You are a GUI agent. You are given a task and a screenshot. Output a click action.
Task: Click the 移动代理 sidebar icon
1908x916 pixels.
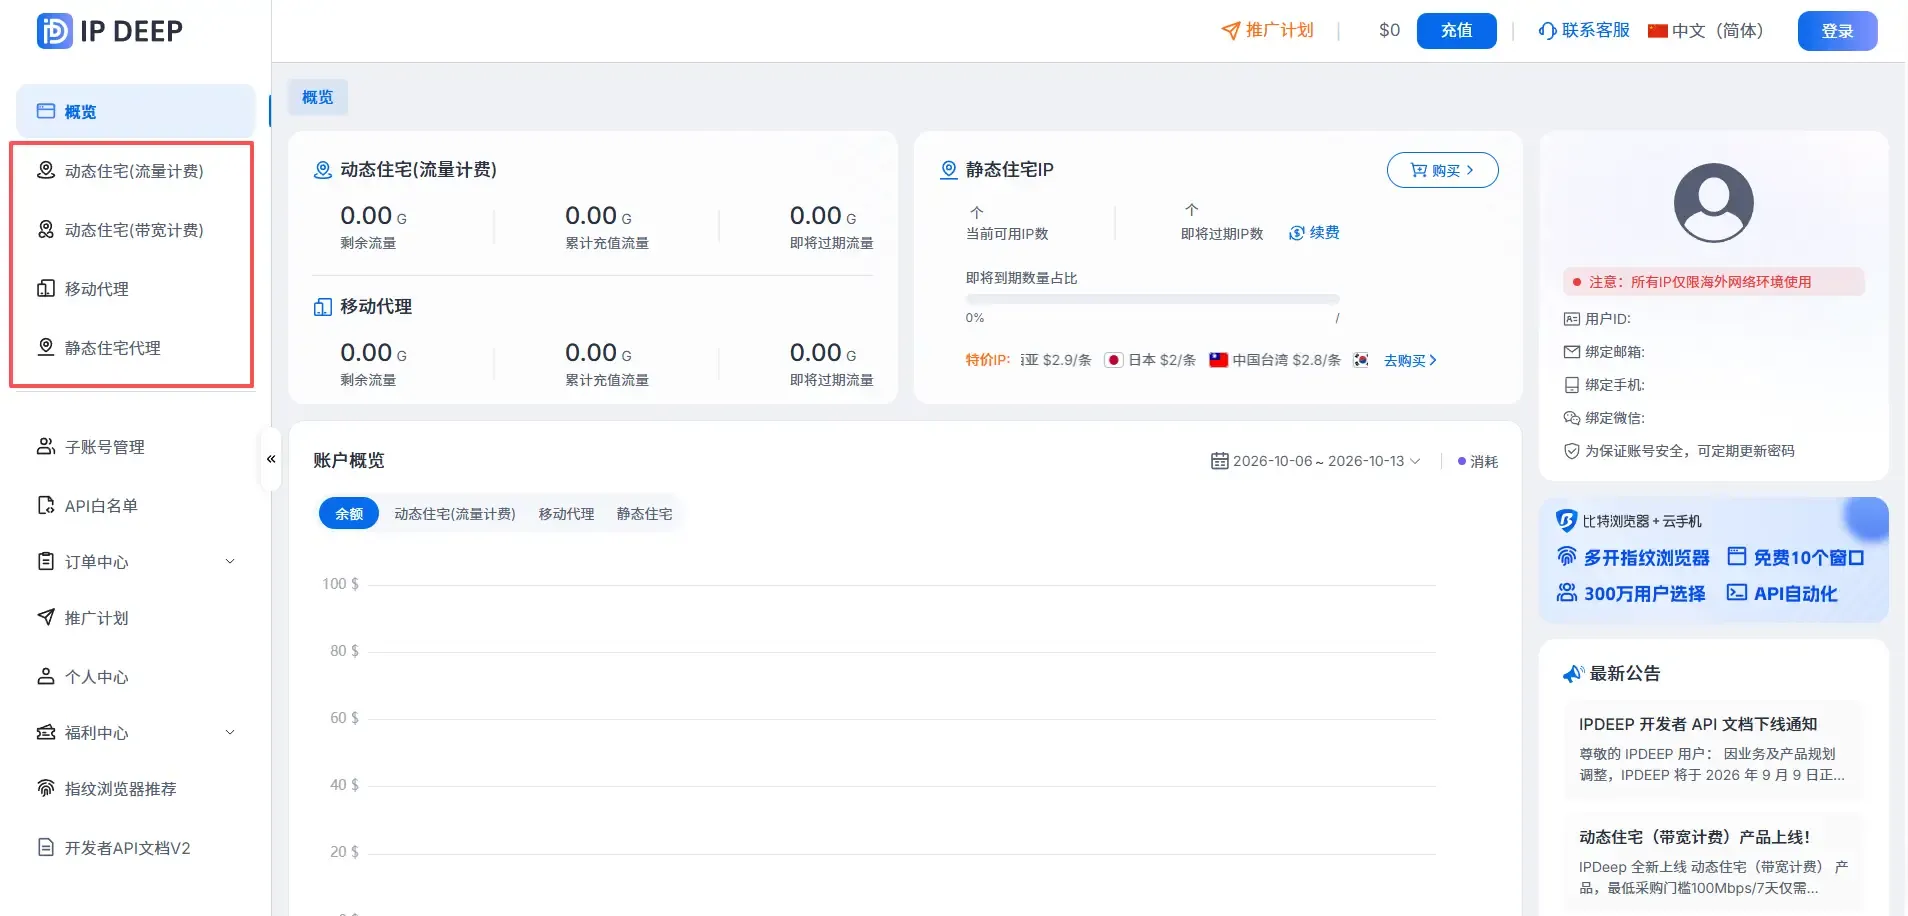[46, 289]
